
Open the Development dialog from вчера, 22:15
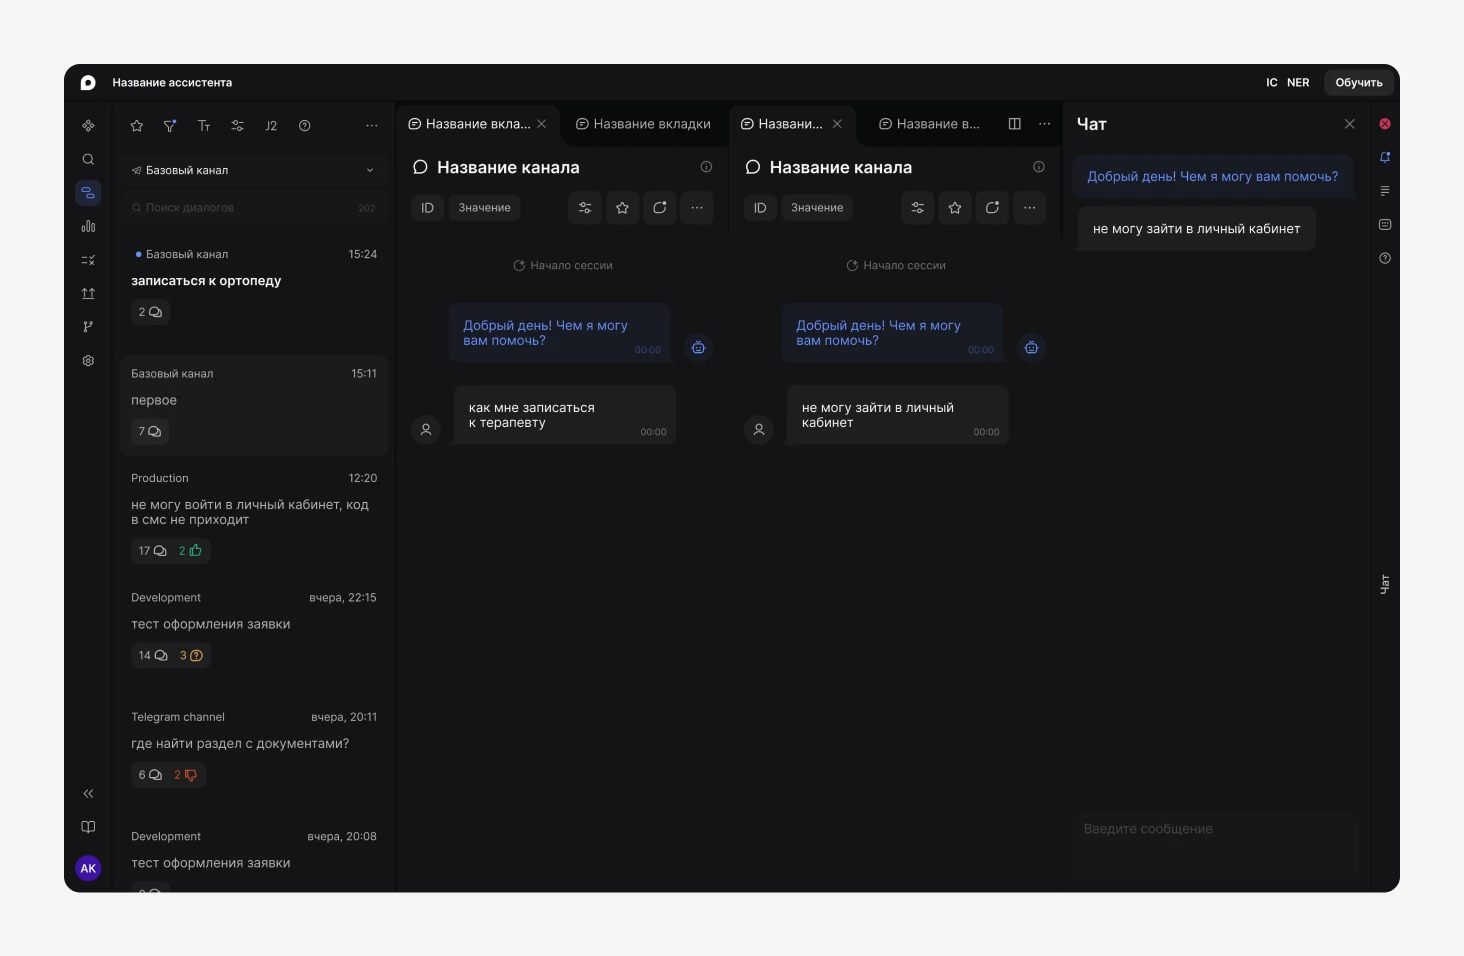254,628
